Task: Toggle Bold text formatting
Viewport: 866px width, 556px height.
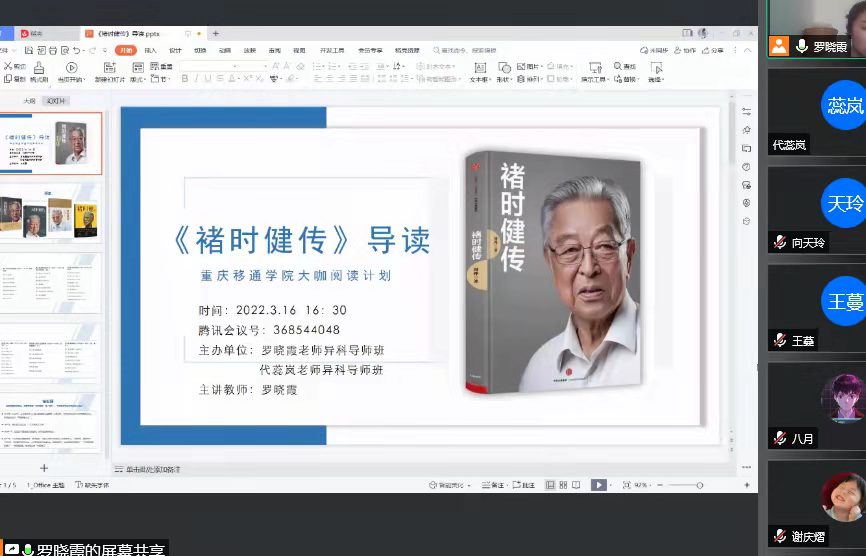Action: (185, 79)
